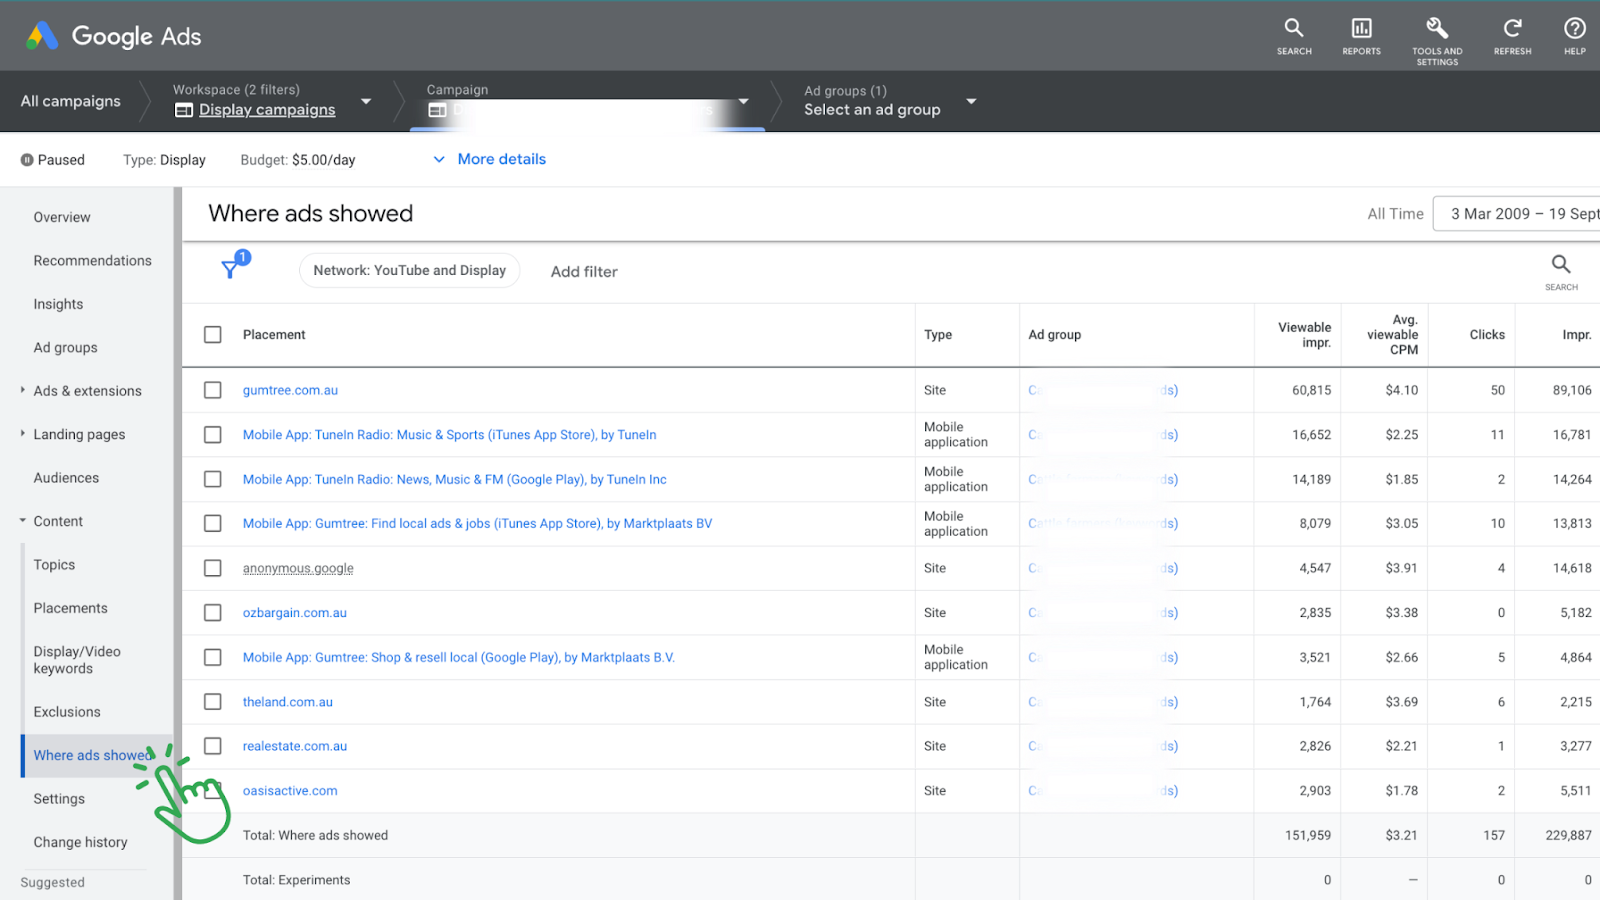This screenshot has height=900, width=1600.
Task: Click the Network: YouTube and Display filter chip
Action: point(410,270)
